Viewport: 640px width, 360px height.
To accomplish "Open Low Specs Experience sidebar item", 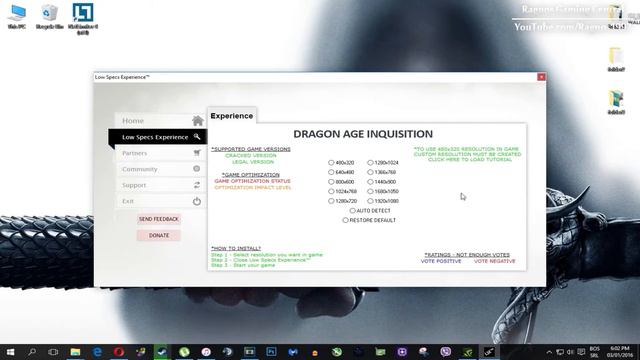I will tap(158, 137).
